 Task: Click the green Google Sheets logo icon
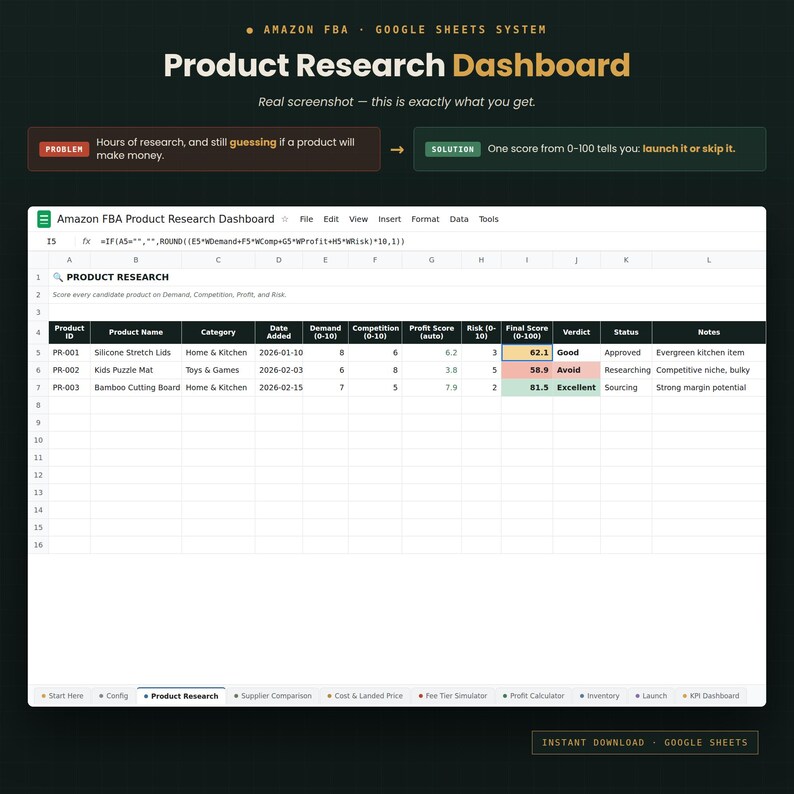(44, 219)
